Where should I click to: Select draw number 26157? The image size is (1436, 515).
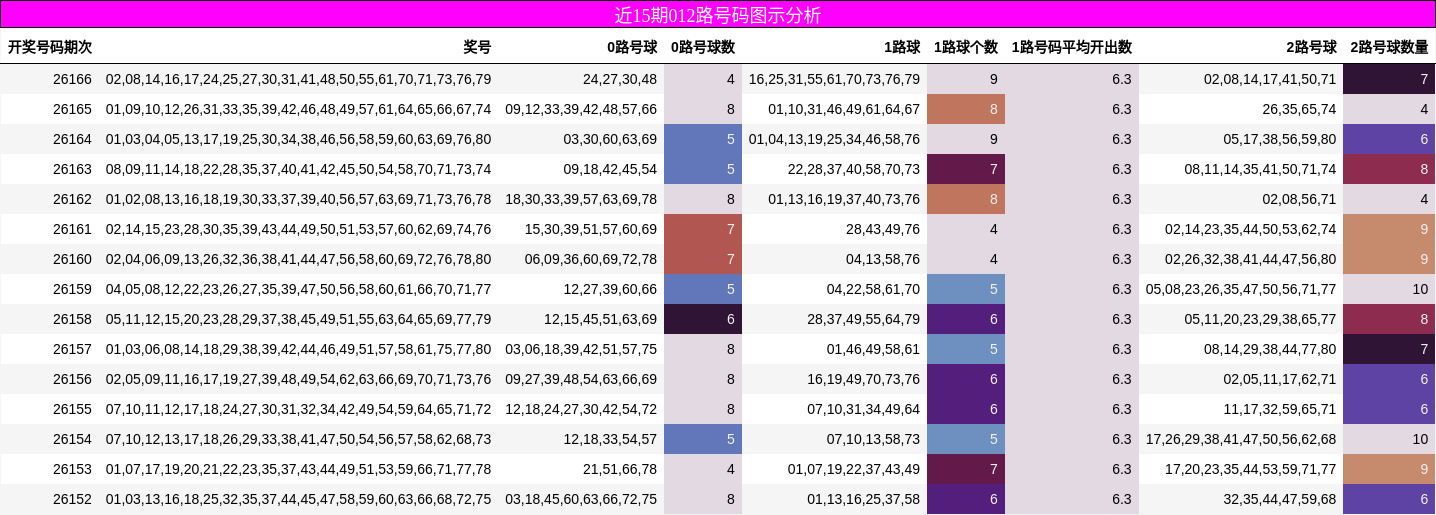pos(72,349)
